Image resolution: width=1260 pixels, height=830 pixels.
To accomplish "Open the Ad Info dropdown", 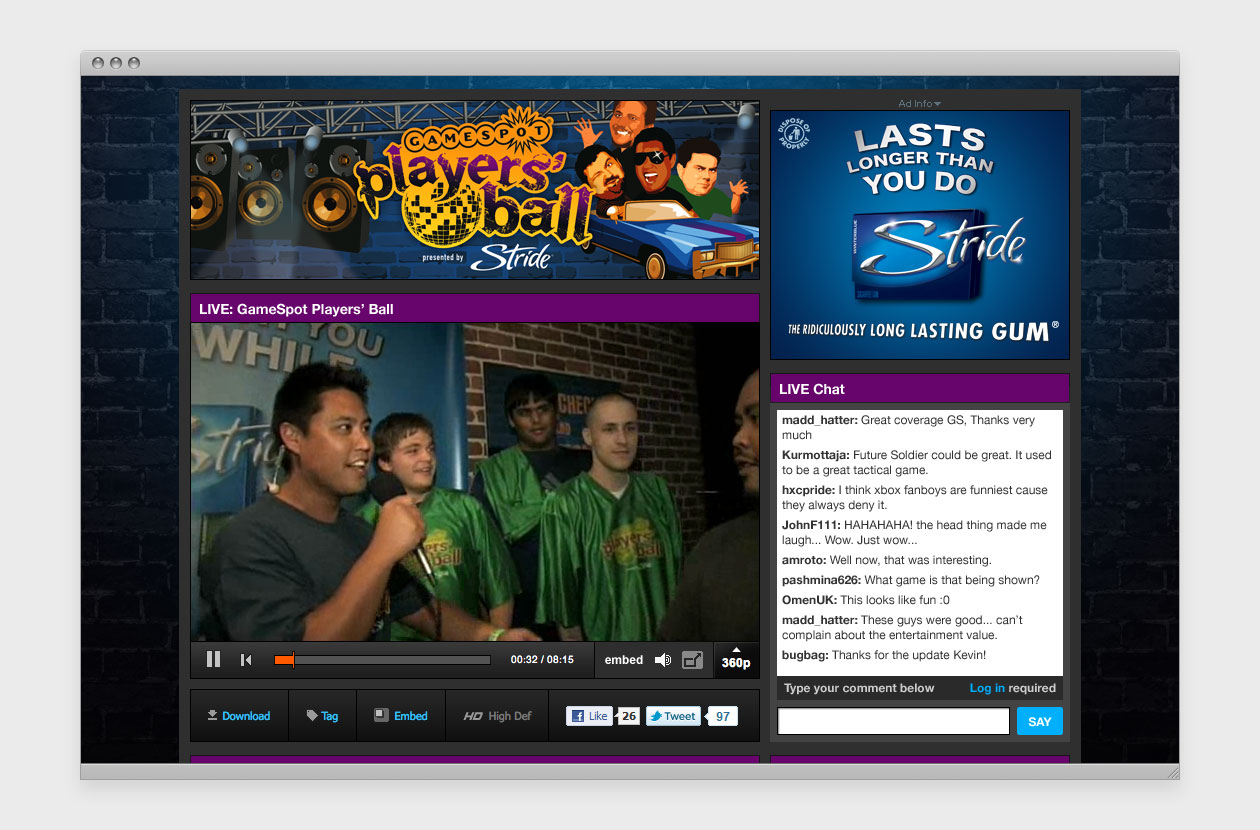I will [919, 103].
